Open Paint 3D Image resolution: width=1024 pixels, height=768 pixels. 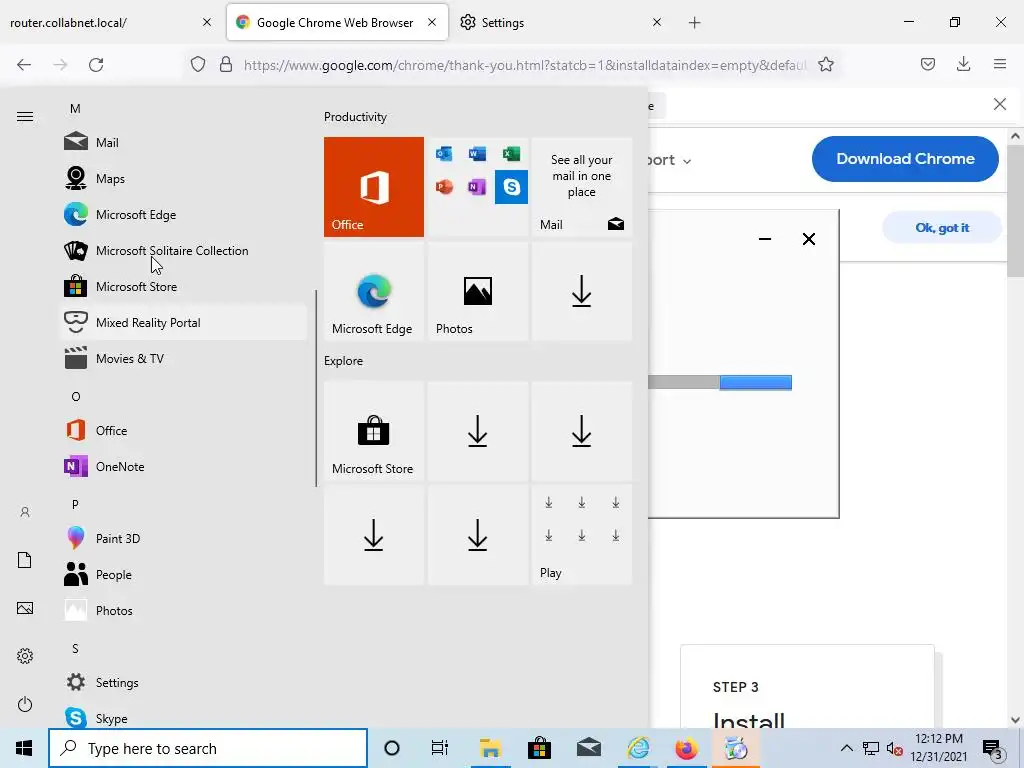tap(183, 538)
